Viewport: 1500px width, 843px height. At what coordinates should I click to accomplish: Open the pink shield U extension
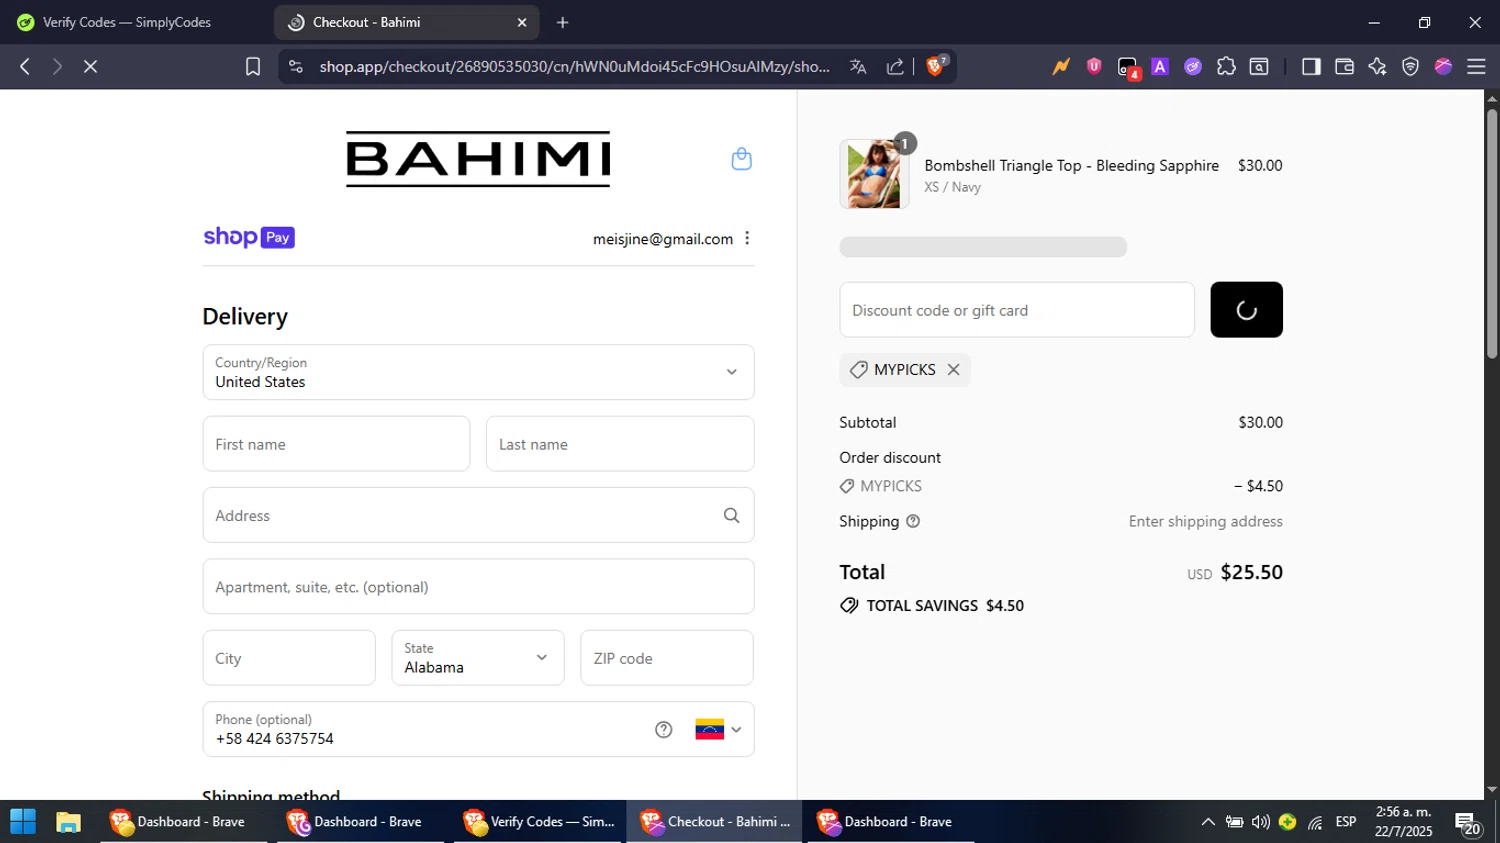(x=1094, y=66)
